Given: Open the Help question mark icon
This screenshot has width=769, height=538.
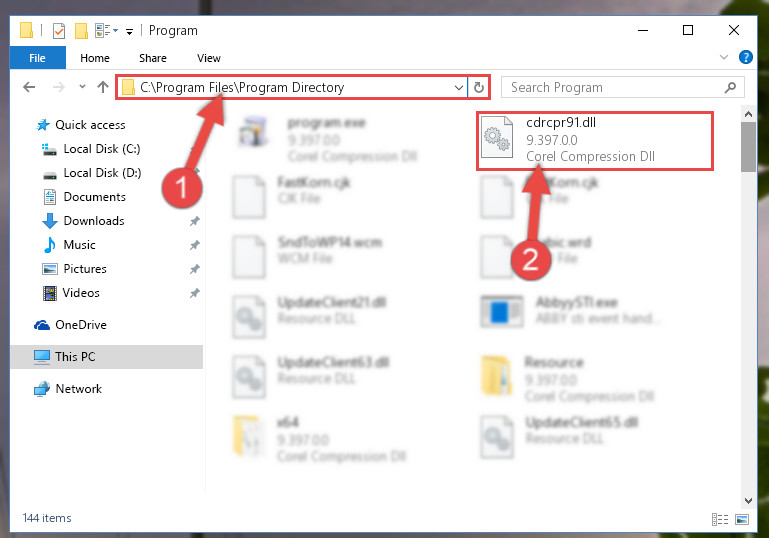Looking at the screenshot, I should coord(745,57).
